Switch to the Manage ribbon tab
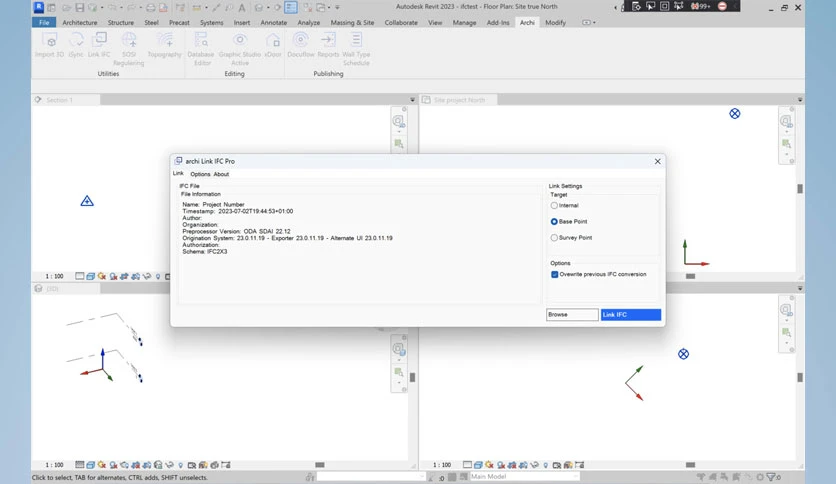 [x=464, y=22]
